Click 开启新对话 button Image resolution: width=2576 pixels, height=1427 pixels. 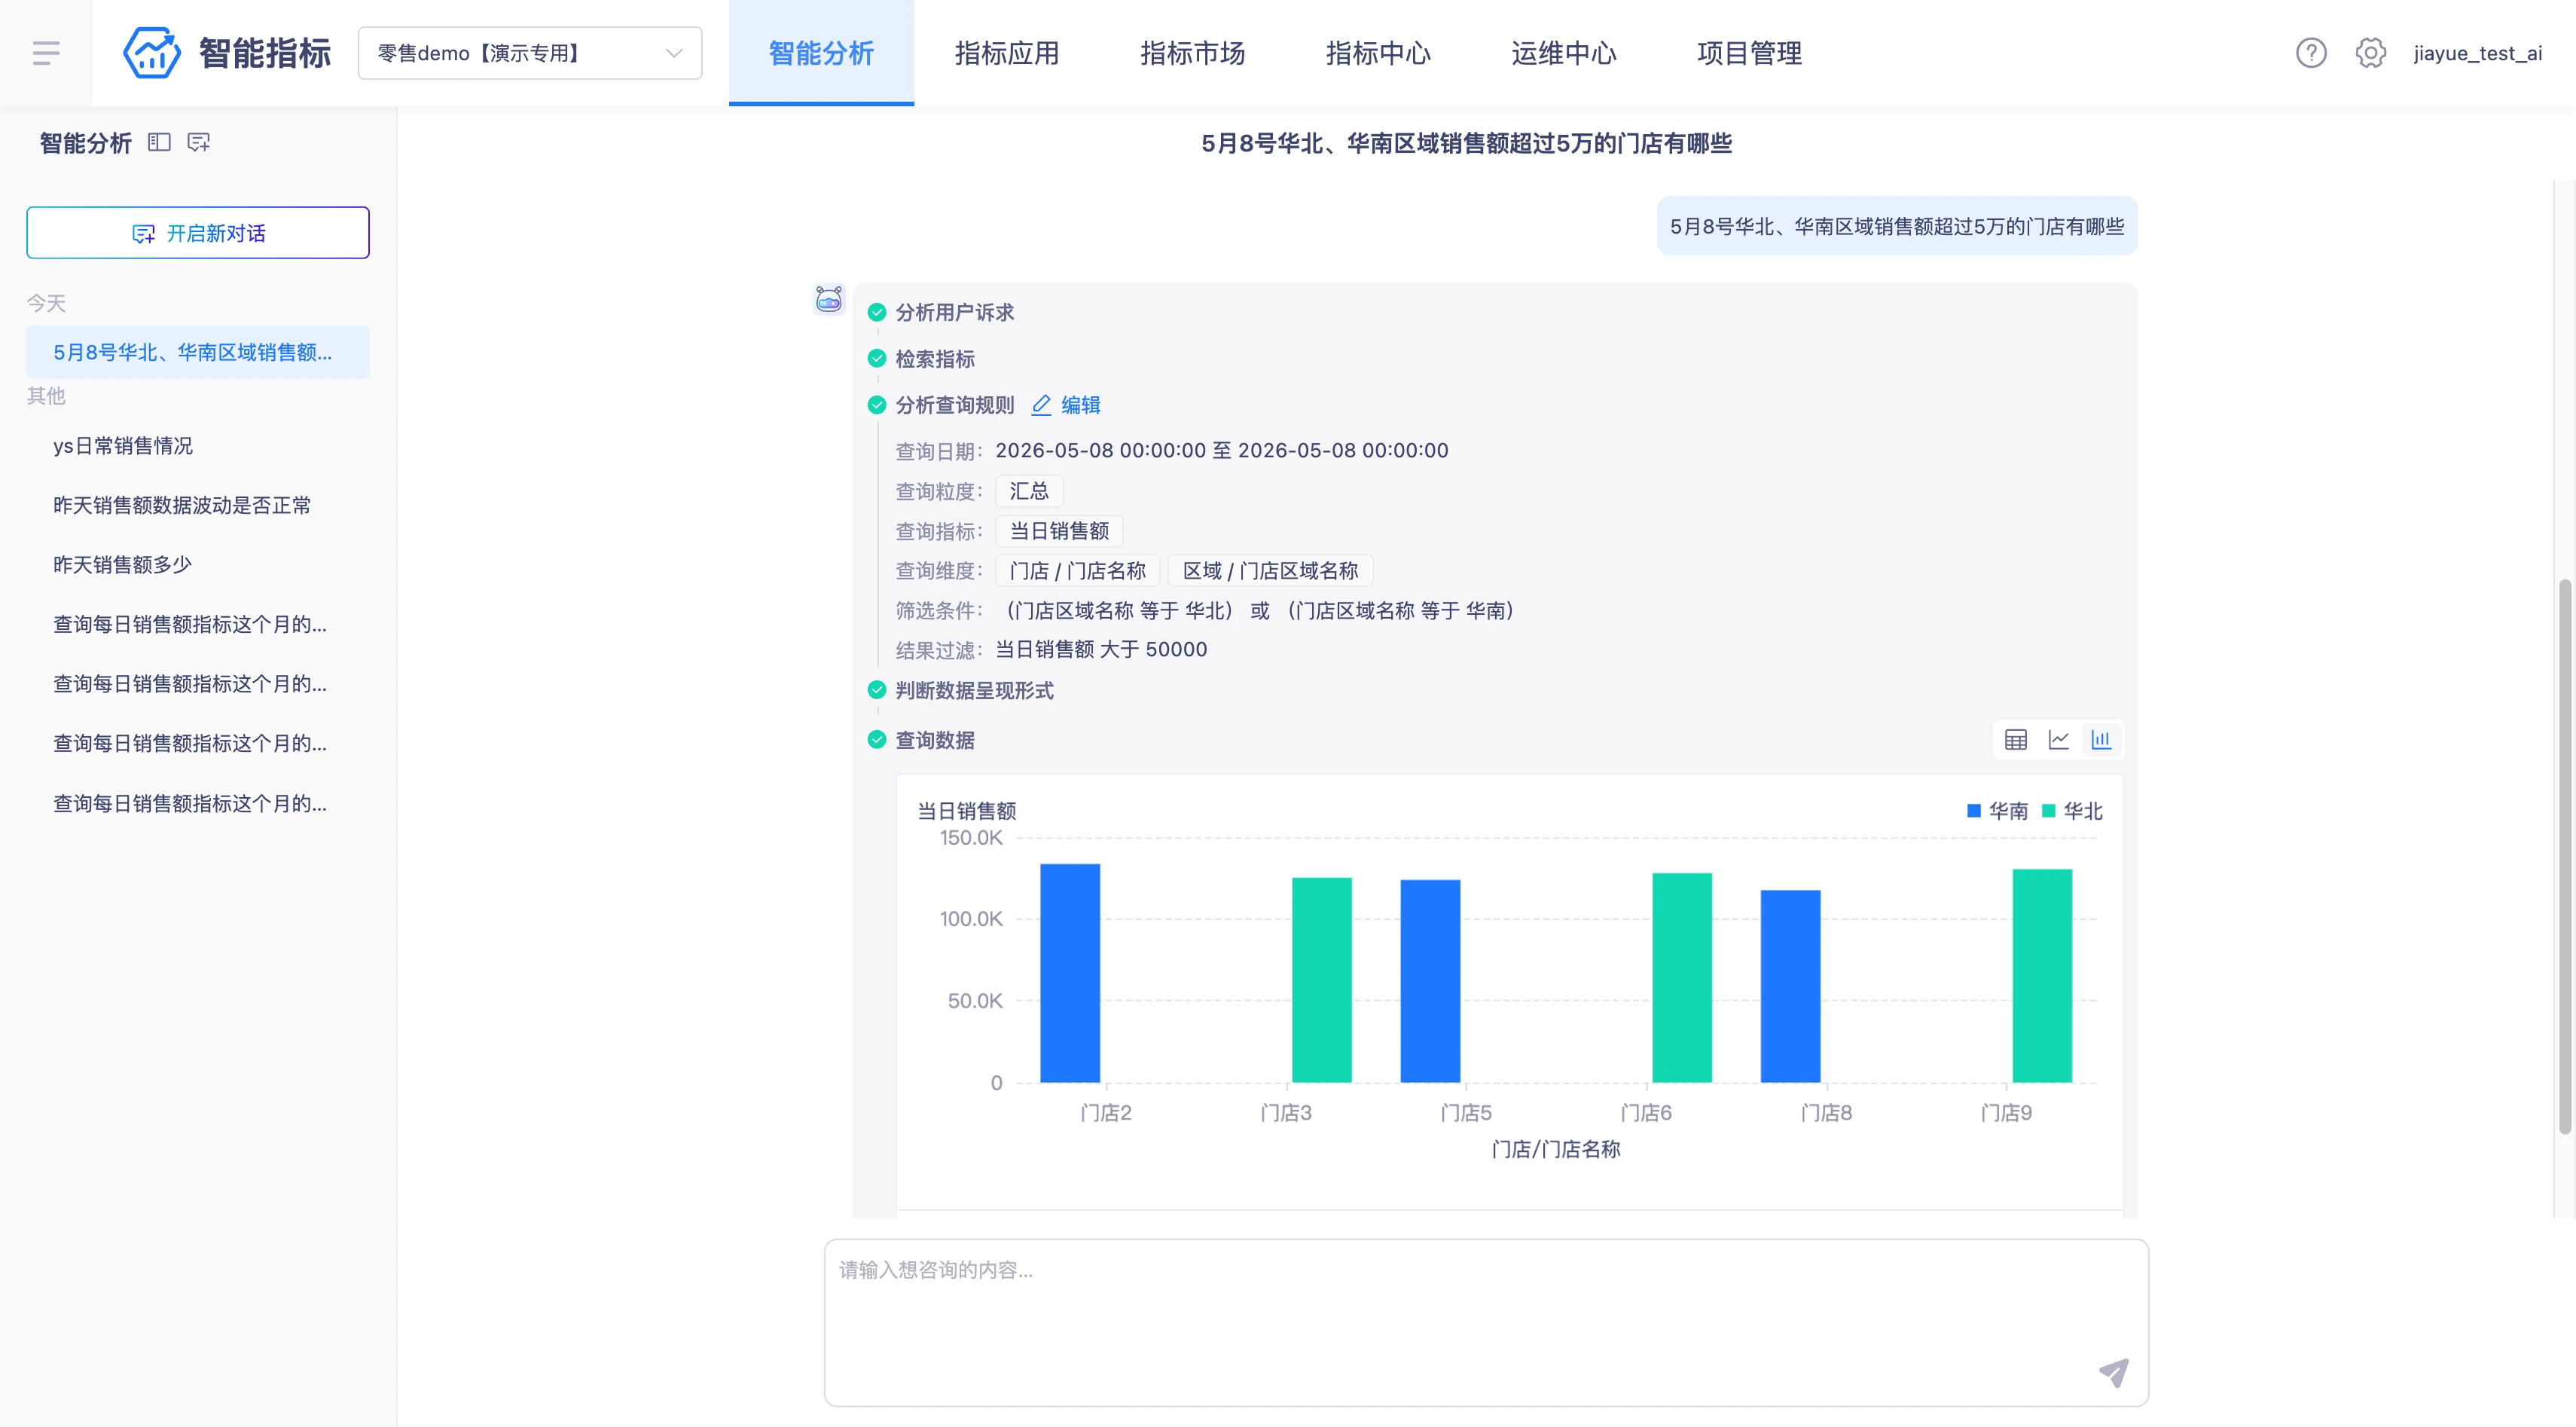pyautogui.click(x=198, y=233)
